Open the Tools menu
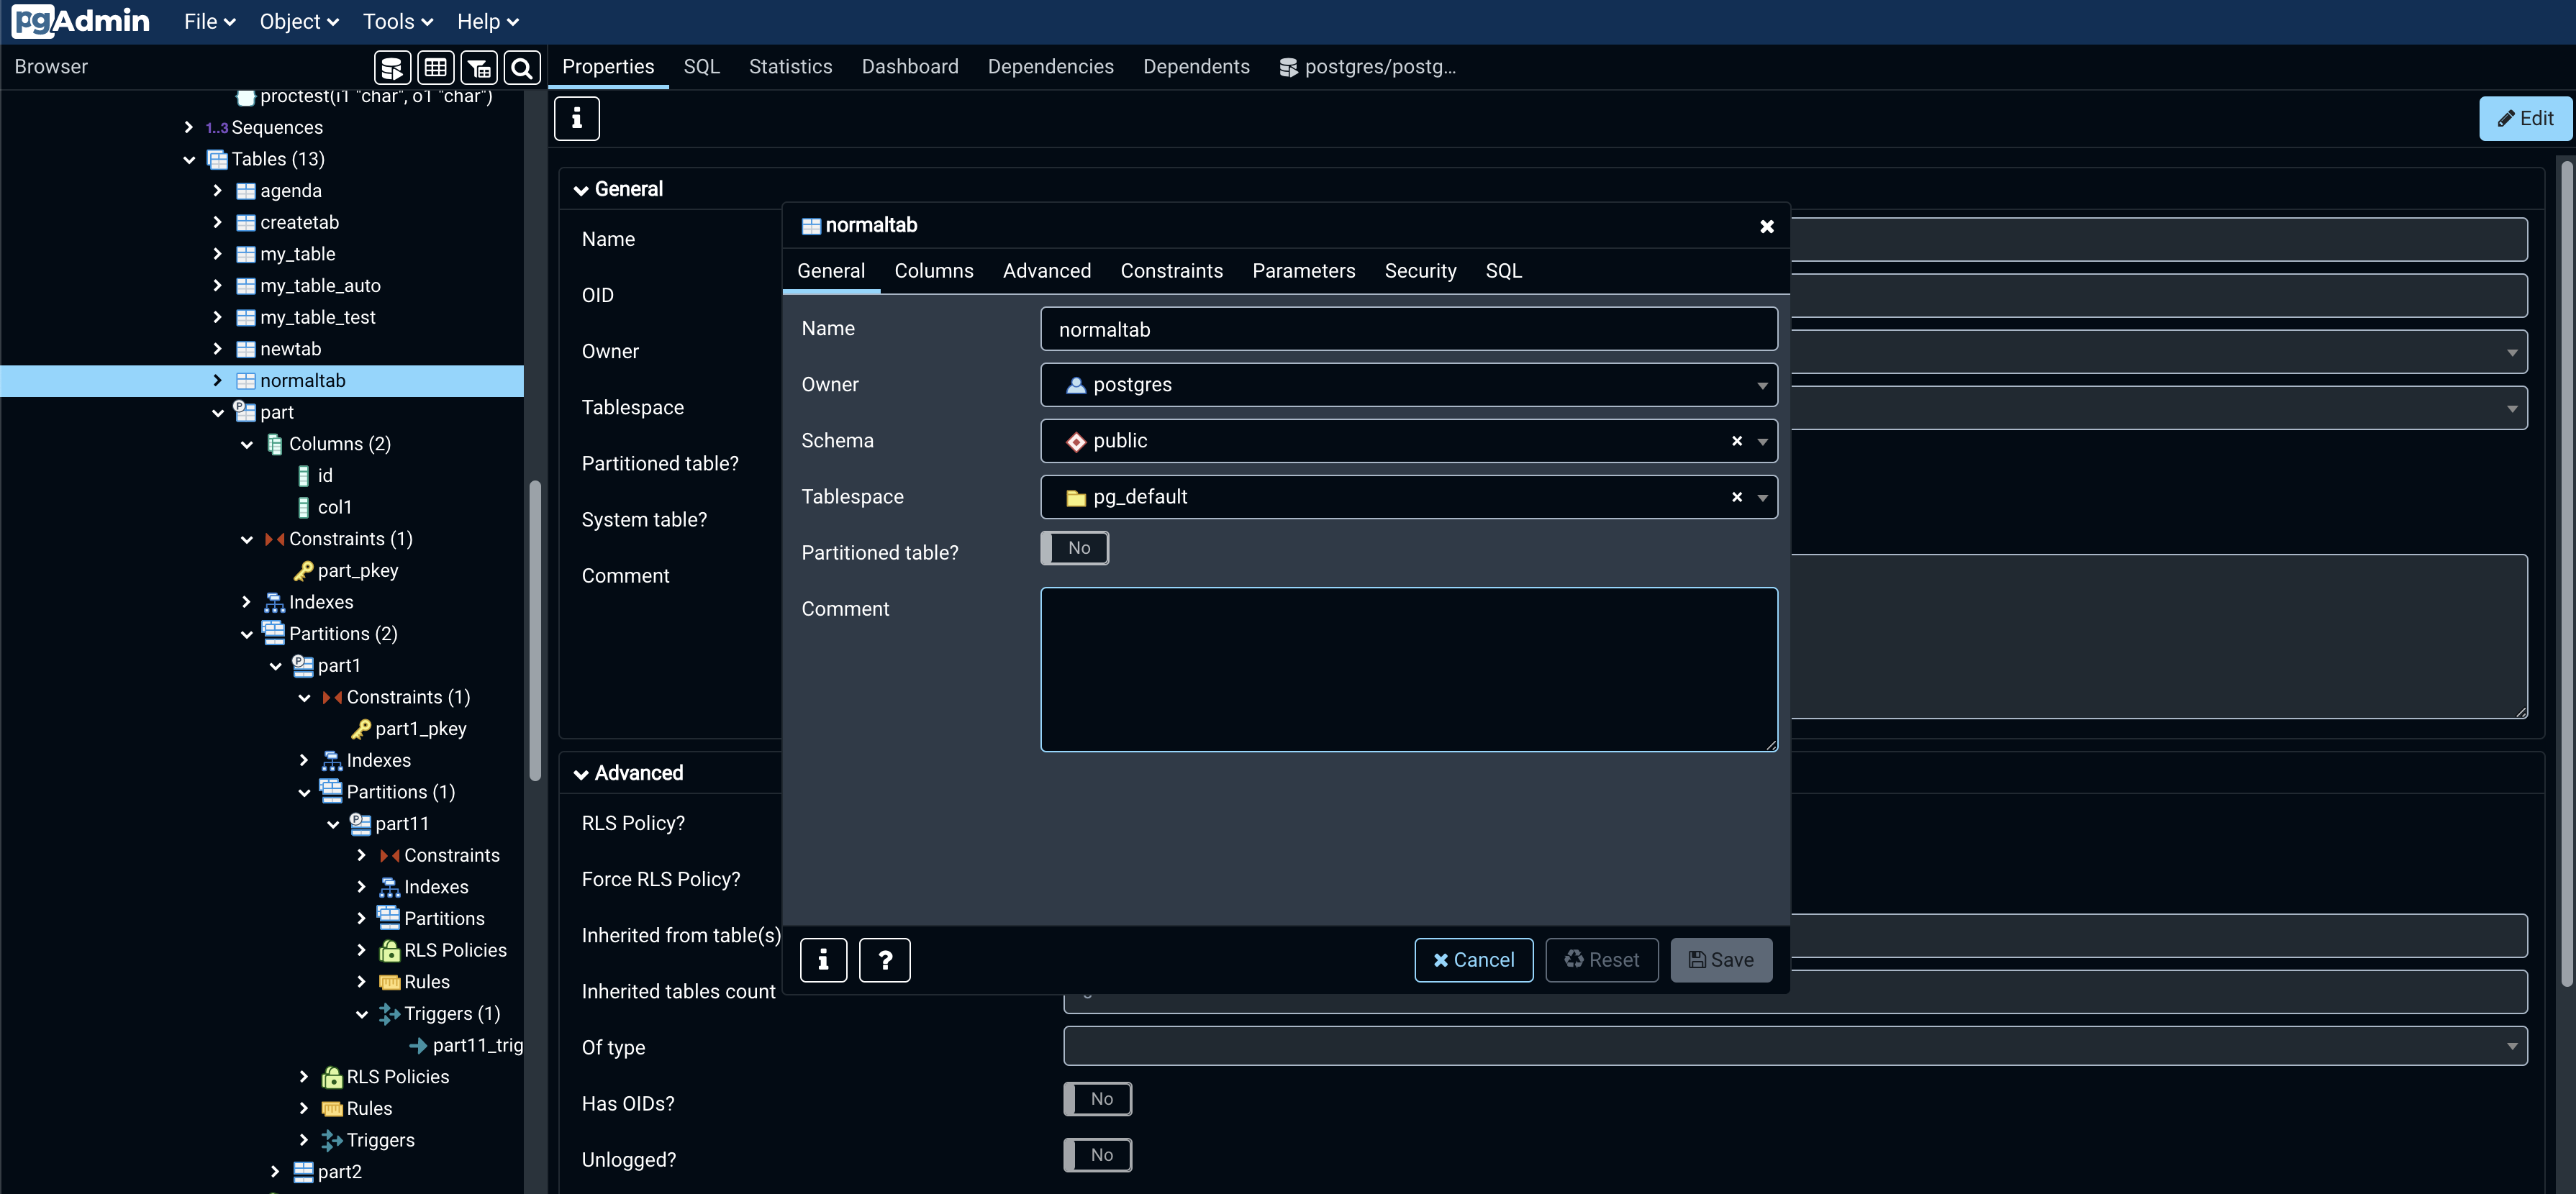The image size is (2576, 1194). click(397, 21)
